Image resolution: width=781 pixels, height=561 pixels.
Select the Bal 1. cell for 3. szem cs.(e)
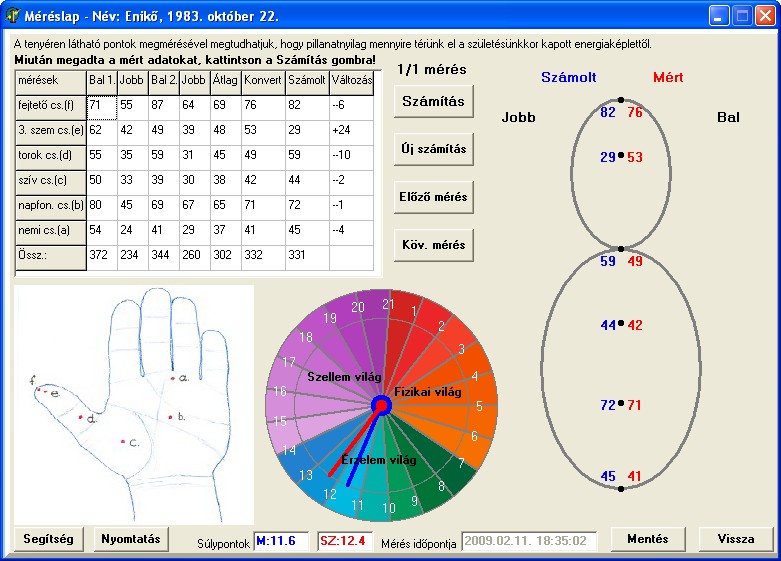click(102, 133)
